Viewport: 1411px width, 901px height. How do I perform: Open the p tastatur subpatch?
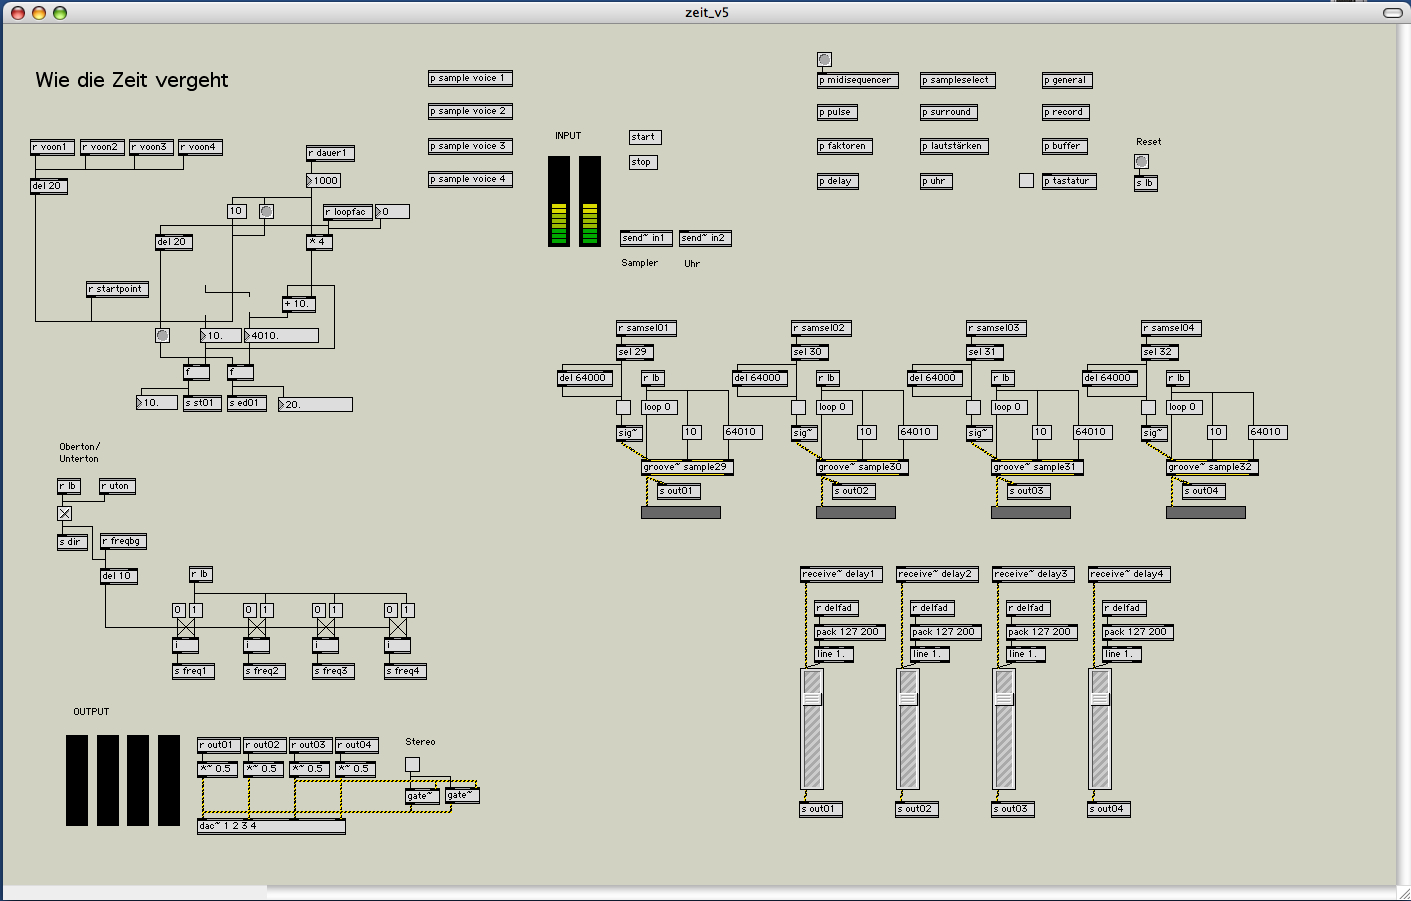click(x=1069, y=181)
